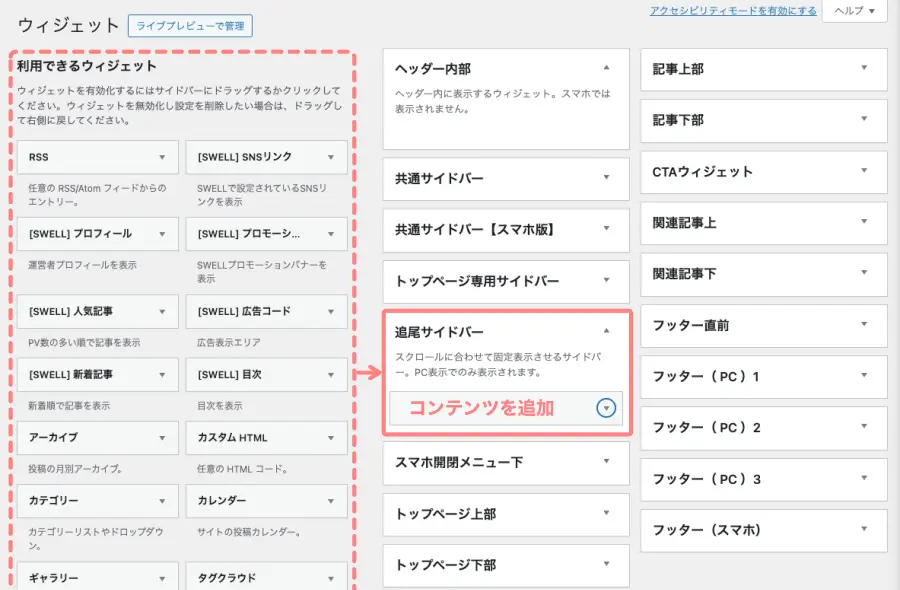Open the コンテンツを追加 circular dropdown icon
The image size is (900, 590).
(608, 407)
